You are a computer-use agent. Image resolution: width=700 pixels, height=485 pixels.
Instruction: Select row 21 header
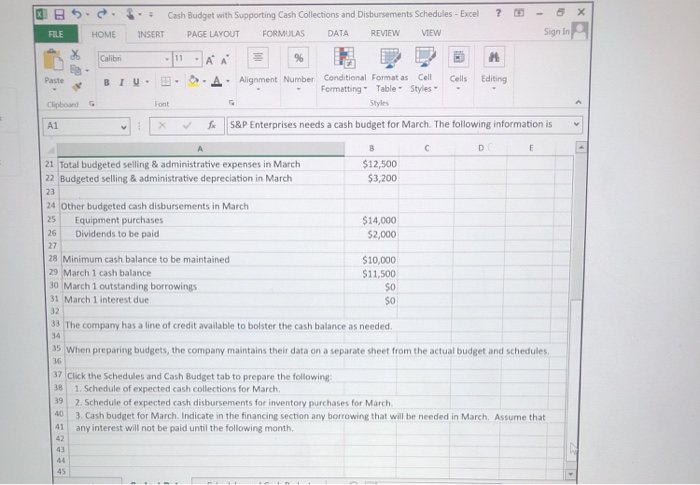(x=50, y=164)
